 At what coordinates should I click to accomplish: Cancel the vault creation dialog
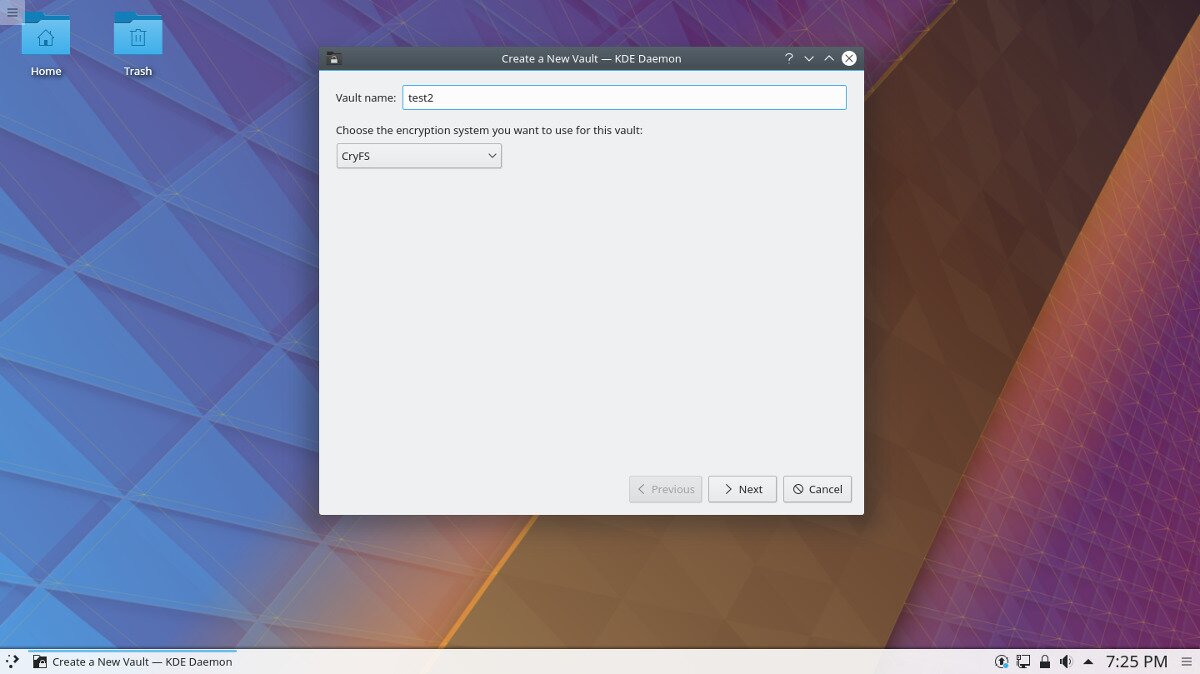coord(817,489)
